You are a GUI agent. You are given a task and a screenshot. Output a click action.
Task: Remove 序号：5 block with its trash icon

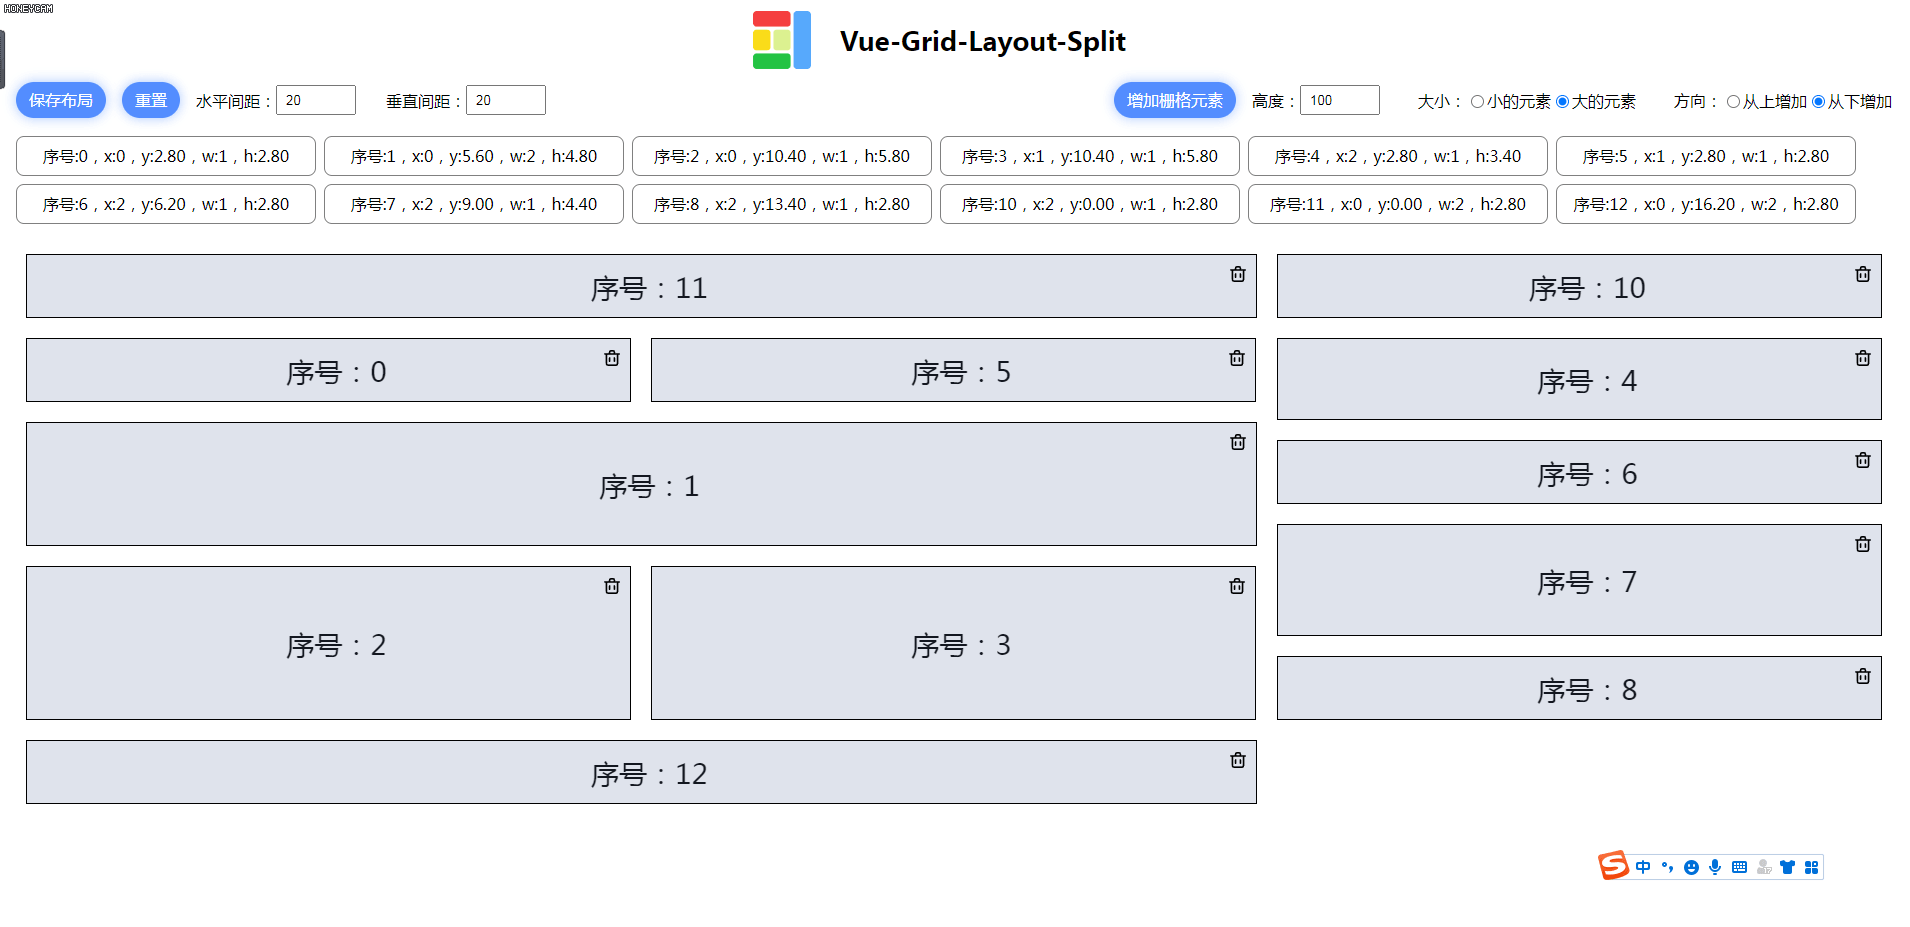[x=1237, y=358]
